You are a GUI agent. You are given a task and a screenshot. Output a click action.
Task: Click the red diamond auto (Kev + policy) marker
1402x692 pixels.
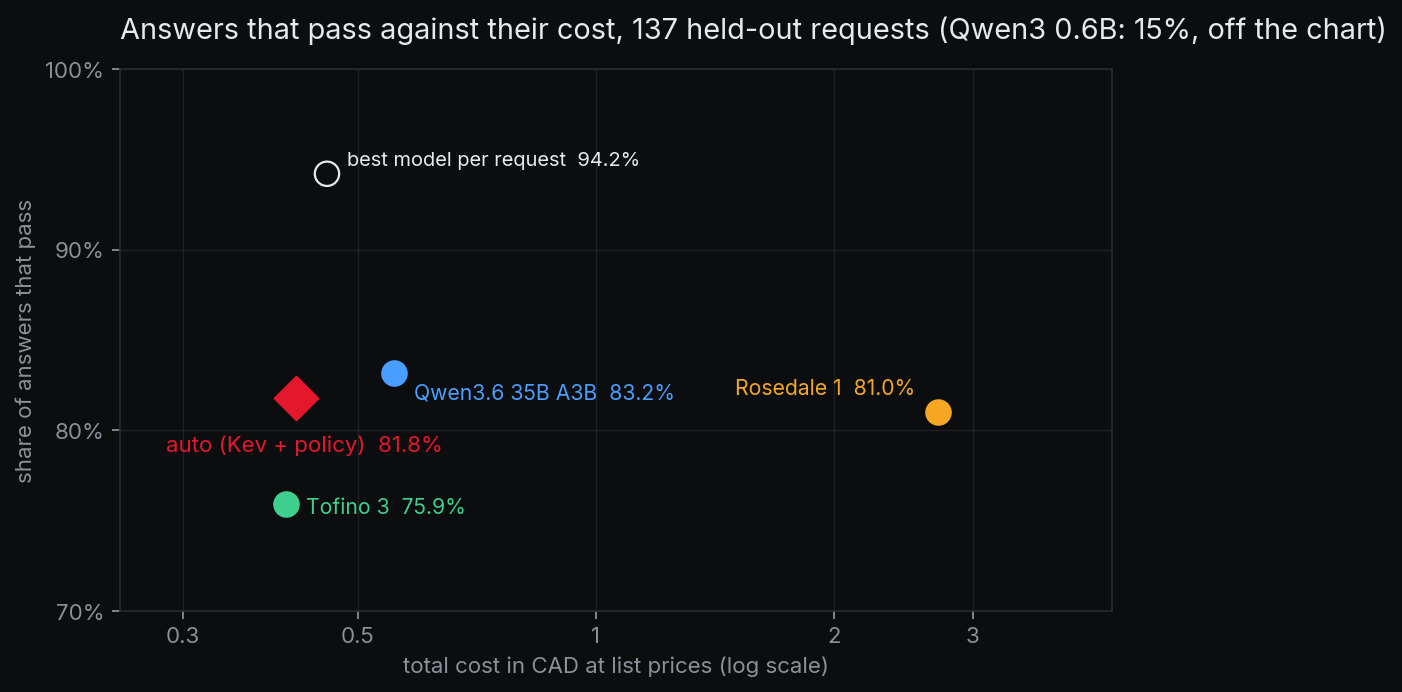click(296, 398)
